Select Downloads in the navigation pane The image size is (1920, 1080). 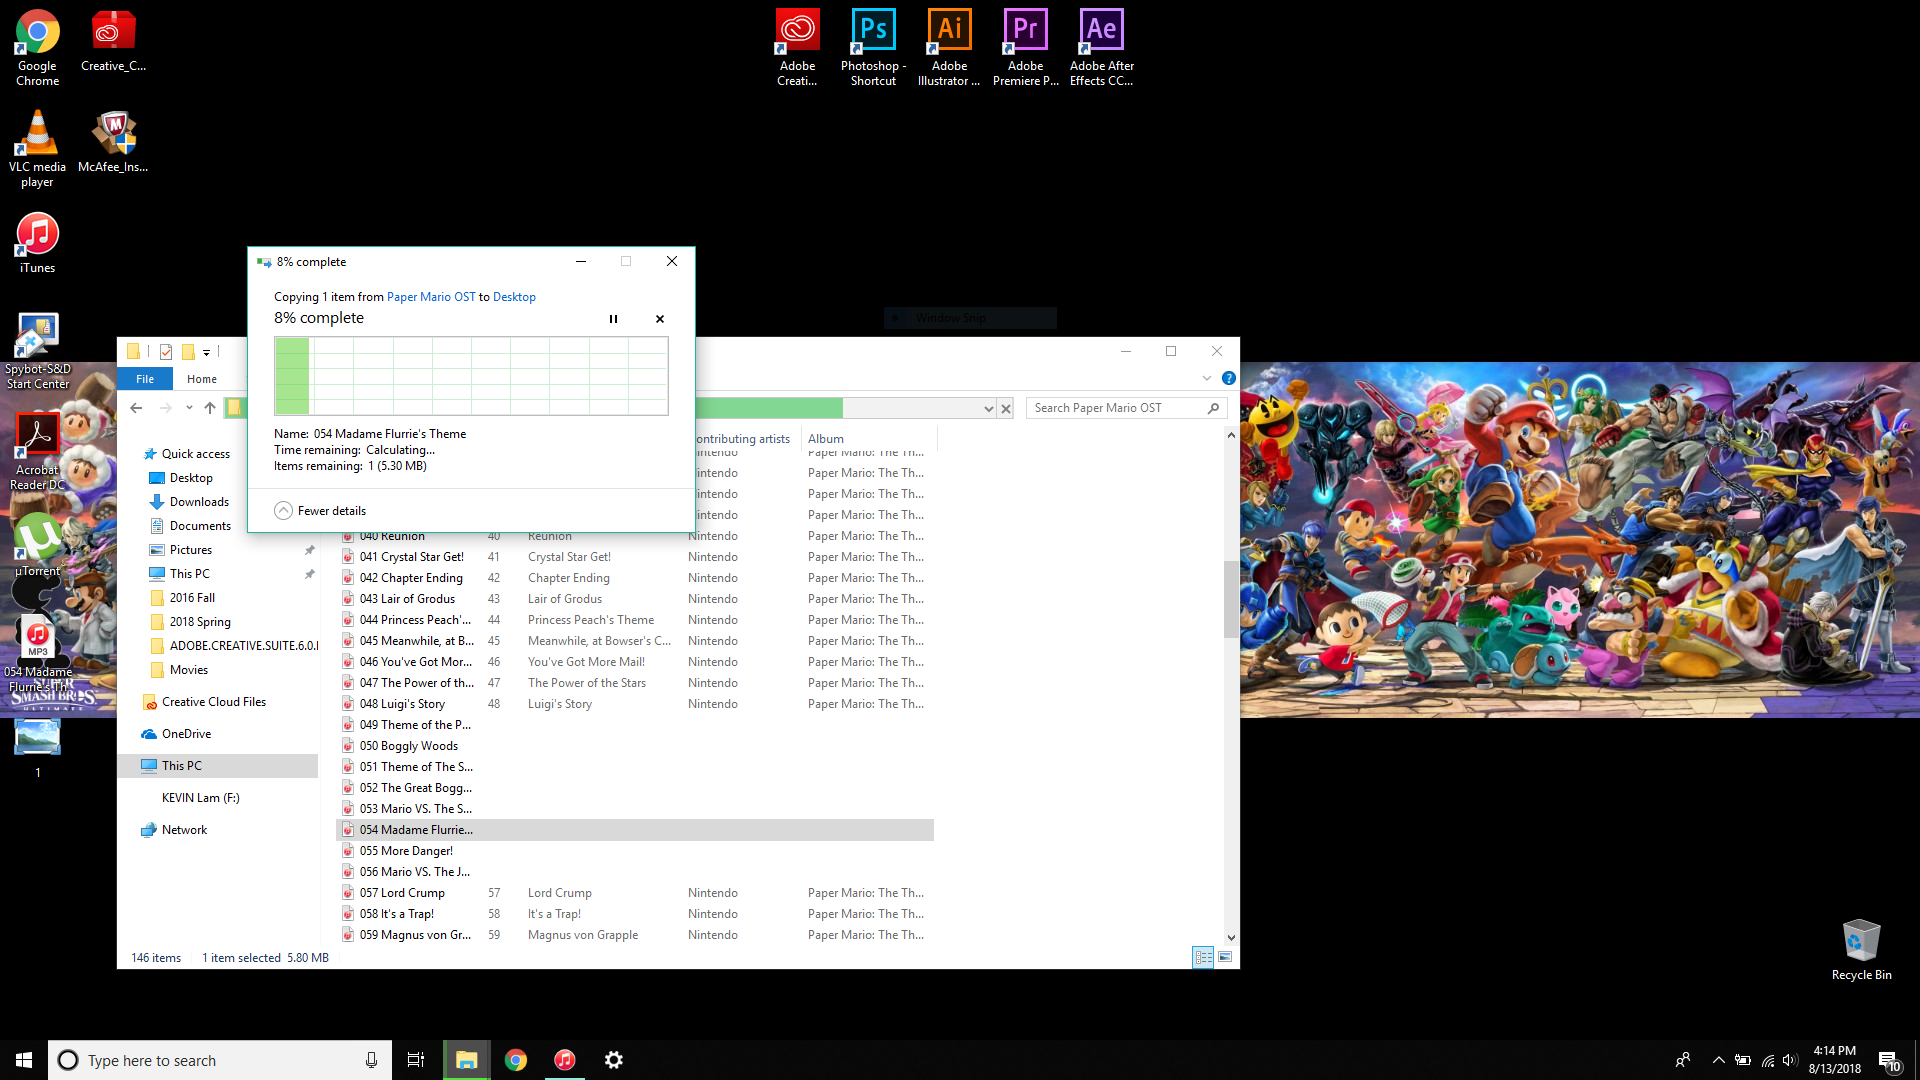(199, 502)
